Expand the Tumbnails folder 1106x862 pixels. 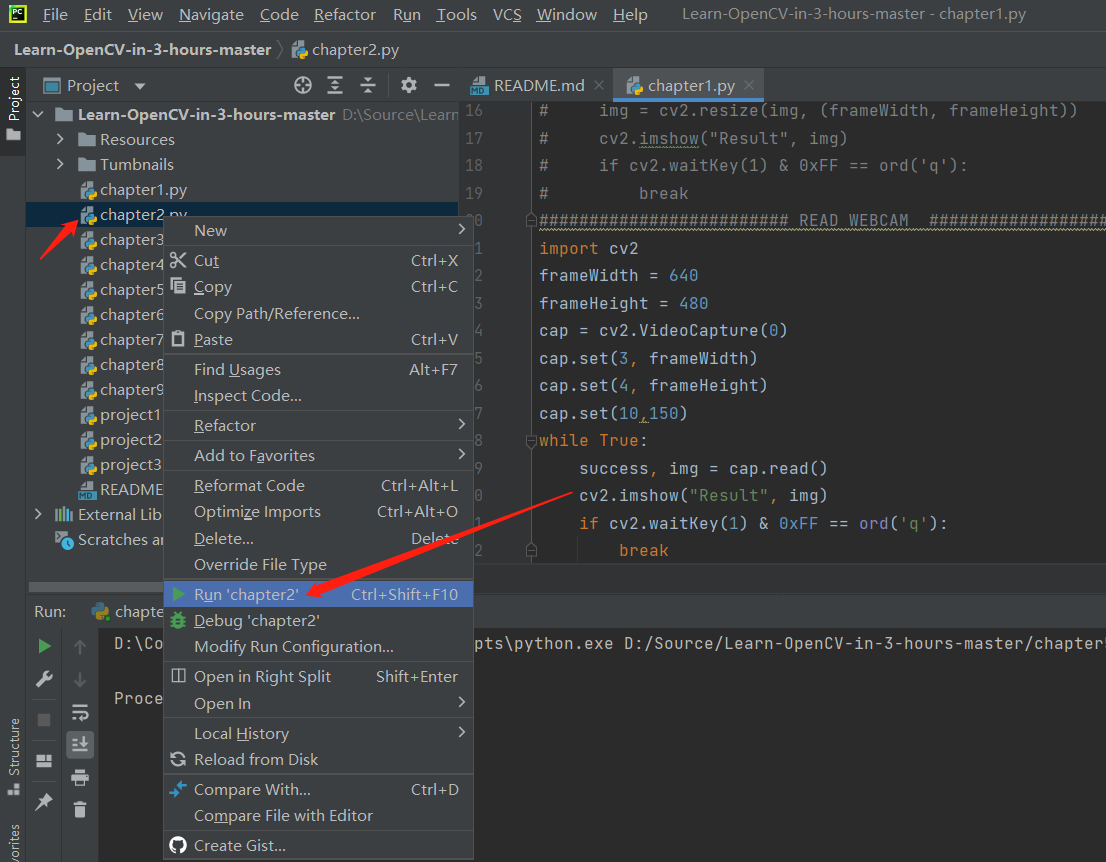coord(60,164)
